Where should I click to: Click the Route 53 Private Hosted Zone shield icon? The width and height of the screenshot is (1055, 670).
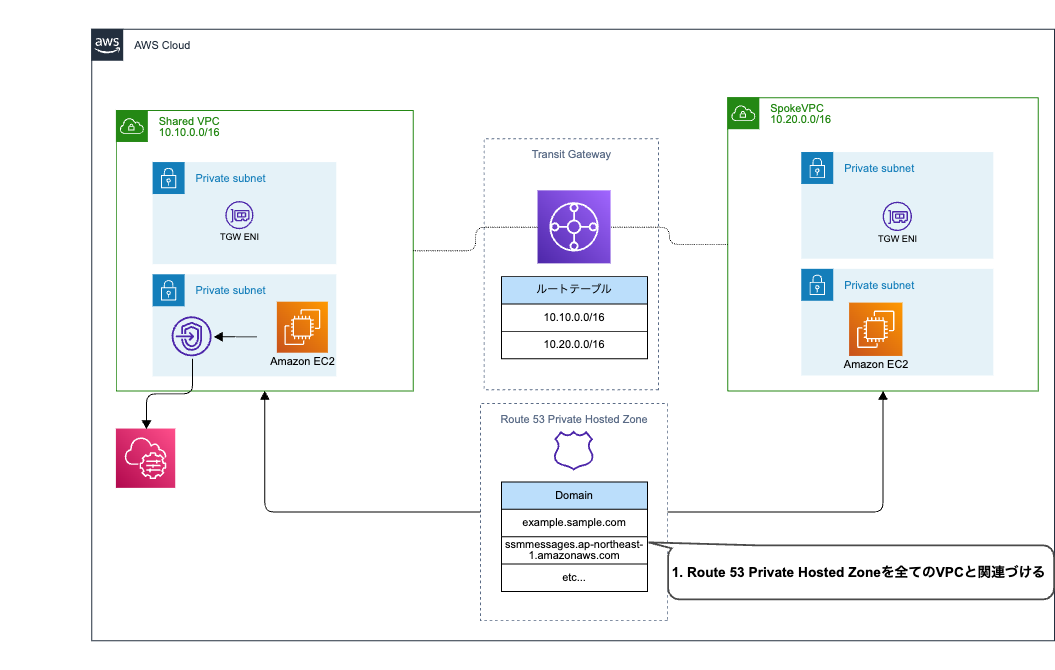click(573, 450)
